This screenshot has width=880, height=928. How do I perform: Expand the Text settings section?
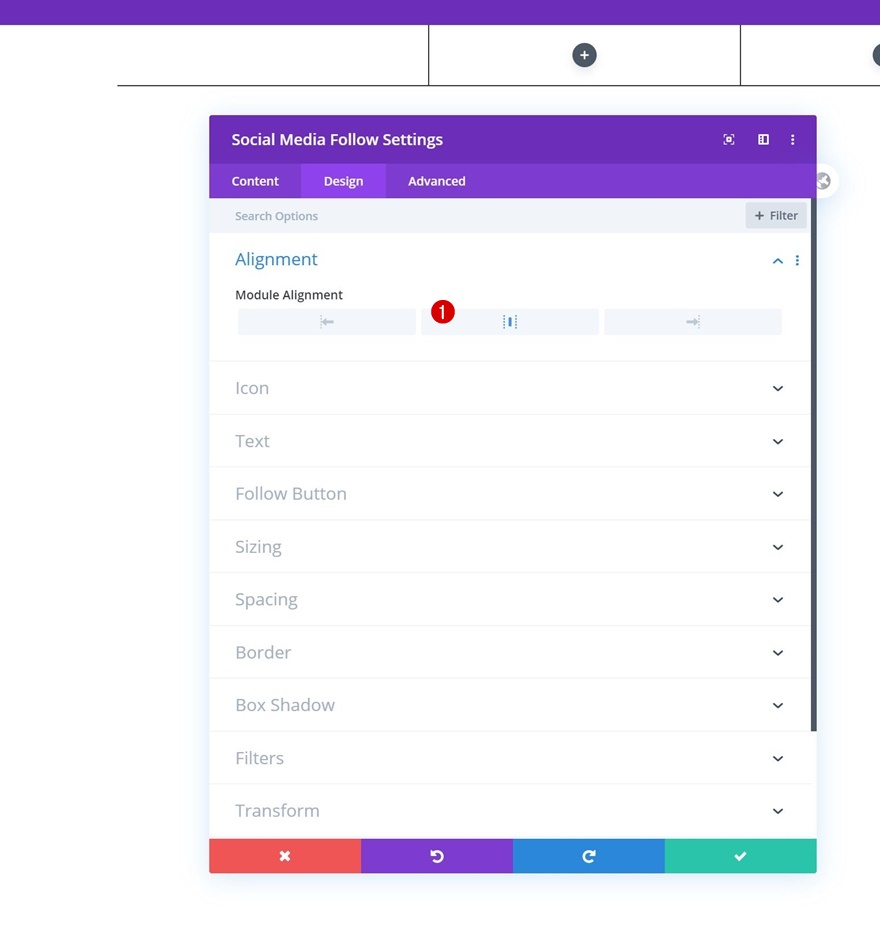[510, 441]
